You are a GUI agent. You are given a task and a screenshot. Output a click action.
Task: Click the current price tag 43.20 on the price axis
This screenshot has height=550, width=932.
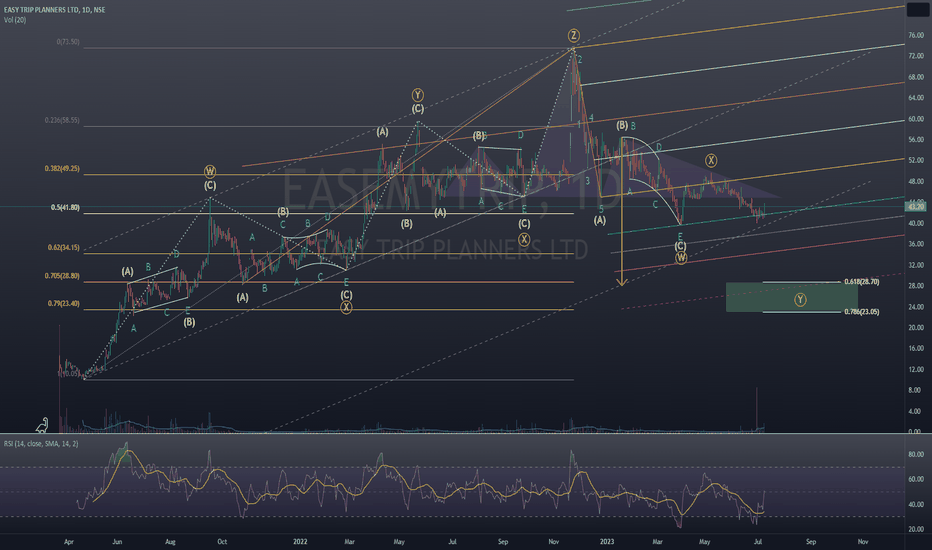point(915,207)
